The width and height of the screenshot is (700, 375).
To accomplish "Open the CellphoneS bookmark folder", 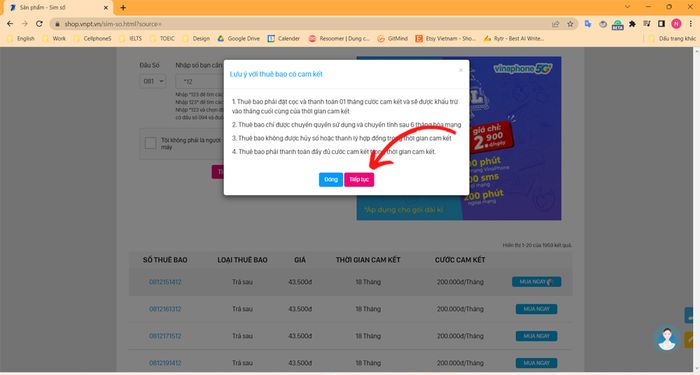I will (92, 39).
